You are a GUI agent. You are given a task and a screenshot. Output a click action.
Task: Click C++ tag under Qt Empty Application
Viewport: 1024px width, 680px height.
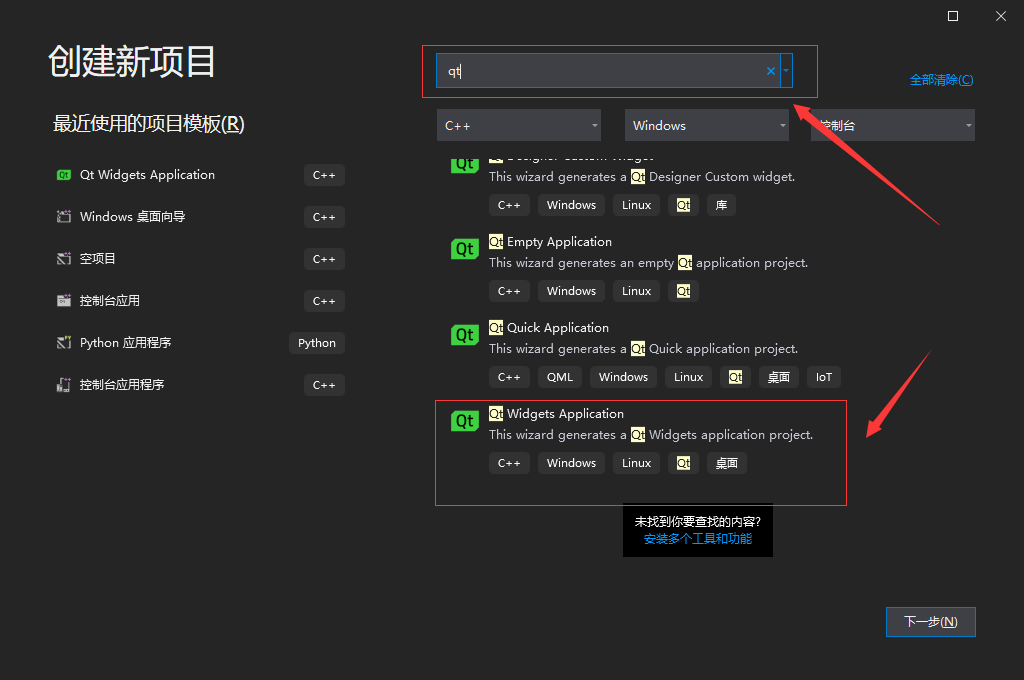[x=509, y=291]
